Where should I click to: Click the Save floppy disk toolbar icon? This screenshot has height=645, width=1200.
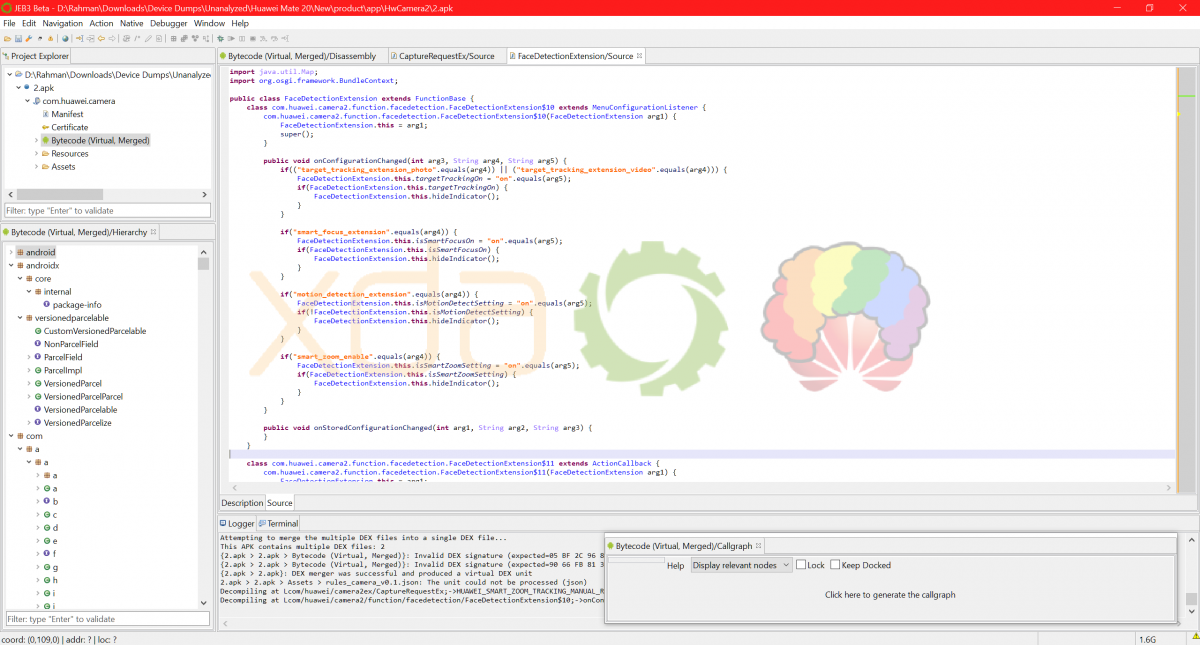tap(18, 38)
